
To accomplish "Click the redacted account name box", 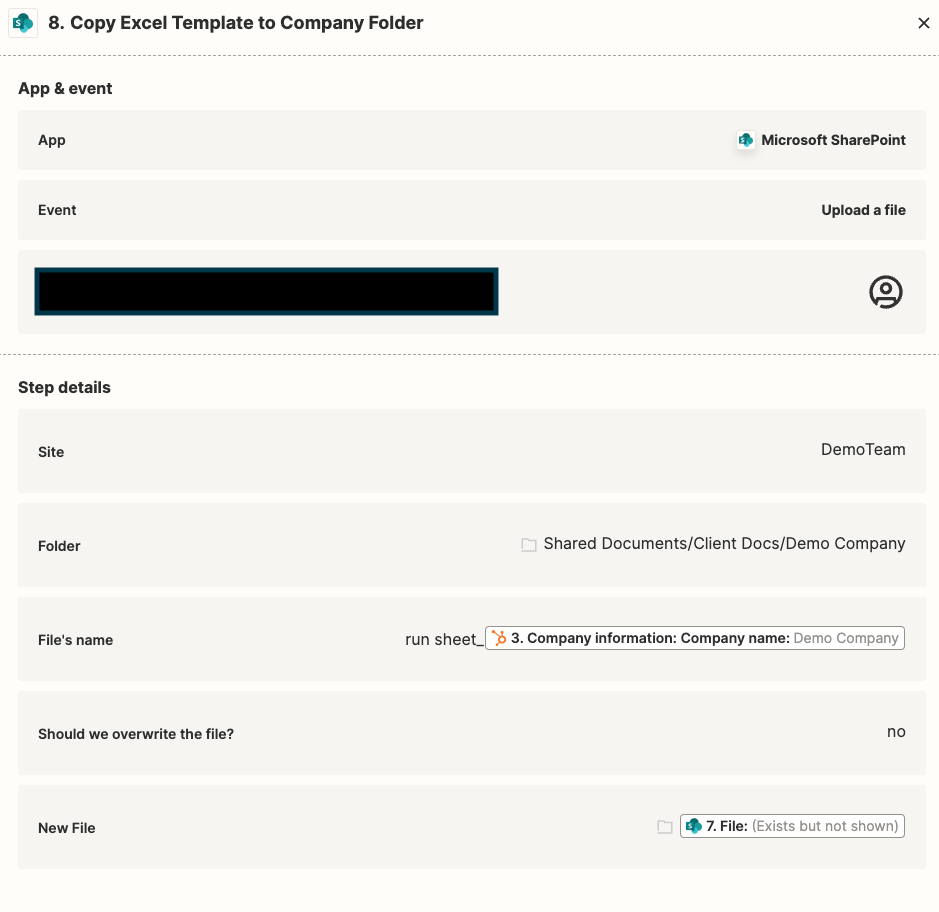I will [x=266, y=292].
